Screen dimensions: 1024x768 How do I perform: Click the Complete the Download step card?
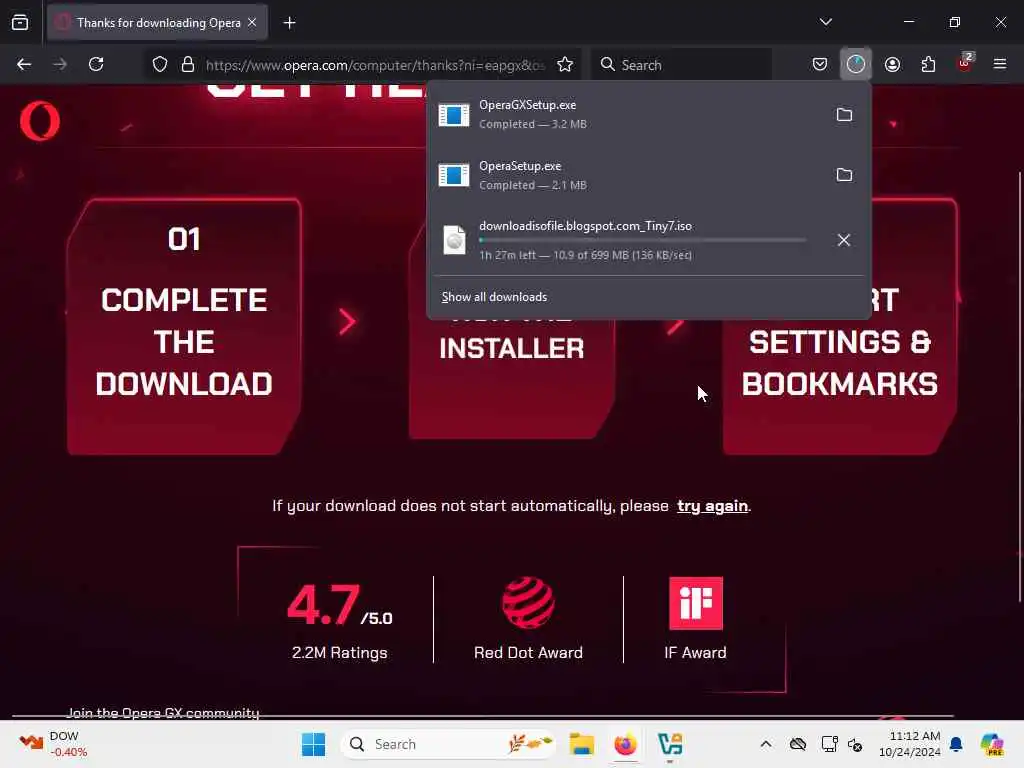pos(184,327)
